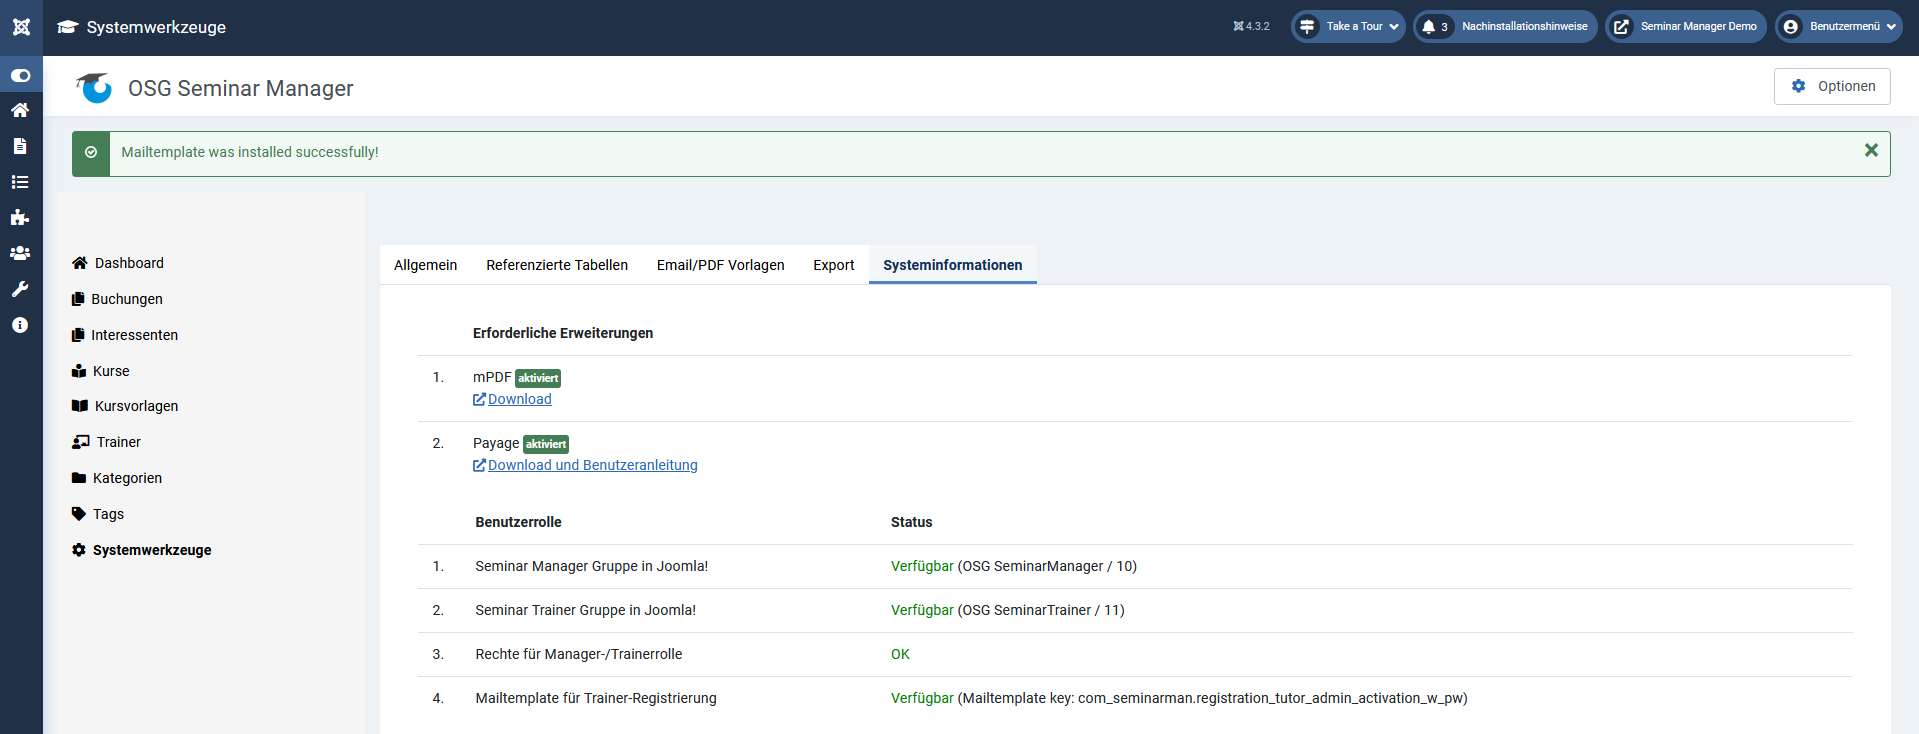The height and width of the screenshot is (734, 1919).
Task: Toggle the sidebar menu switch
Action: (21, 76)
